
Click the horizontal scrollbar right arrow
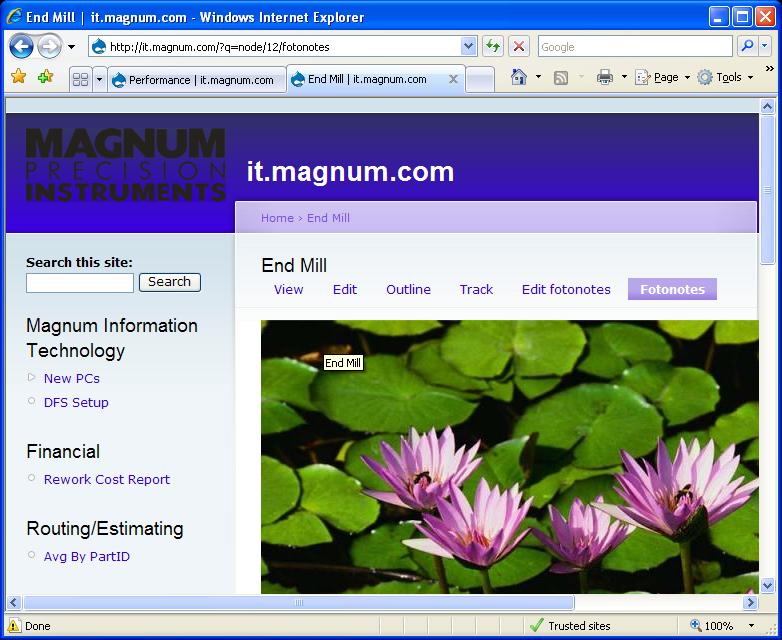pyautogui.click(x=750, y=603)
